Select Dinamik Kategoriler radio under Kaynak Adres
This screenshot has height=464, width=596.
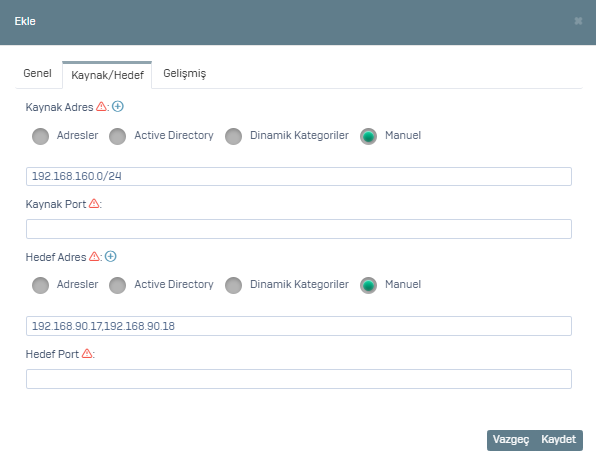point(233,136)
